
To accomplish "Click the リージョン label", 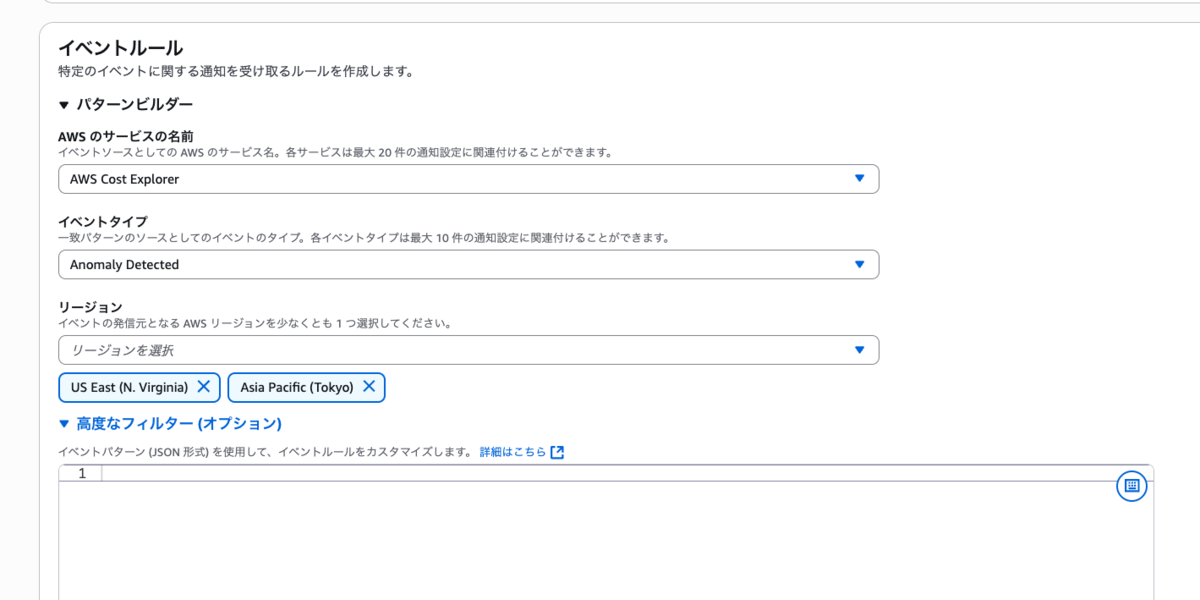I will [x=90, y=307].
